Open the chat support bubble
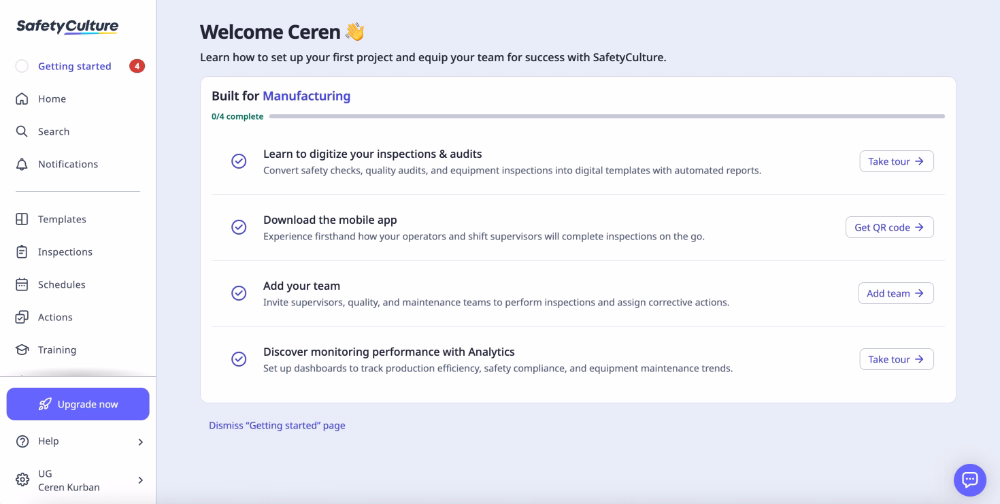The image size is (1000, 504). point(970,480)
